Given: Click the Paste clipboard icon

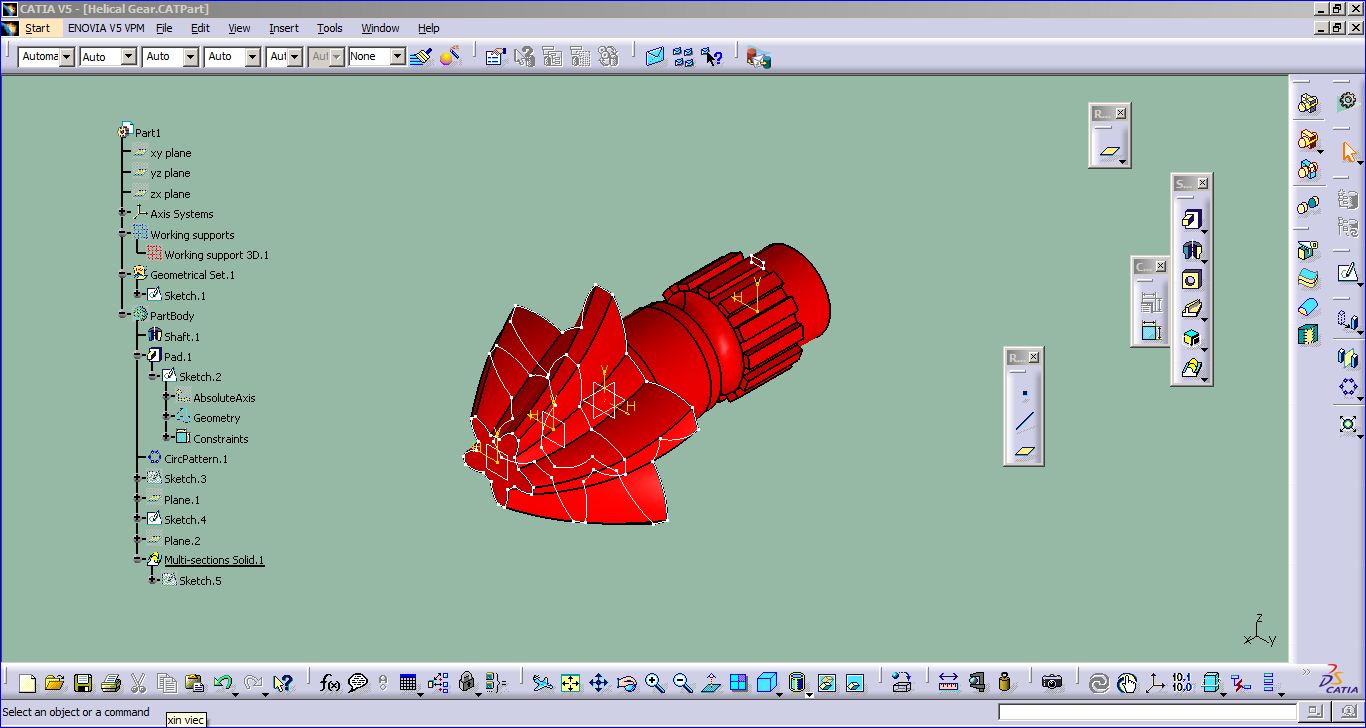Looking at the screenshot, I should (195, 683).
